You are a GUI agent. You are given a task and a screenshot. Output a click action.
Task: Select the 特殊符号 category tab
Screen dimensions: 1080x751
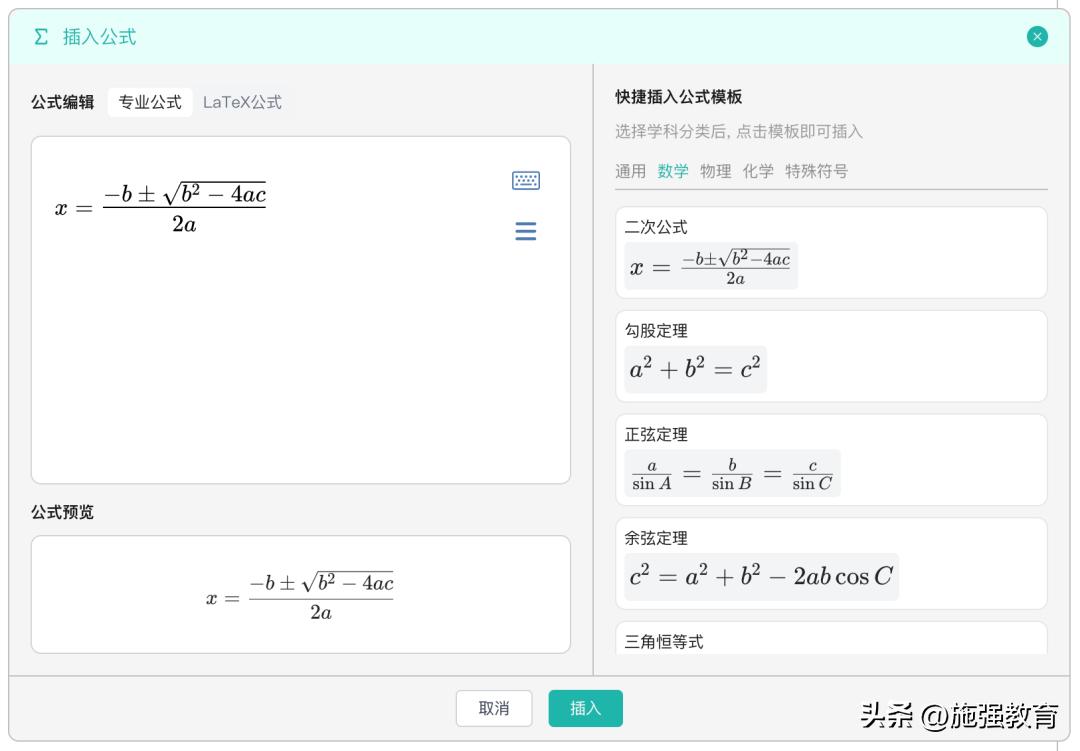[x=816, y=171]
